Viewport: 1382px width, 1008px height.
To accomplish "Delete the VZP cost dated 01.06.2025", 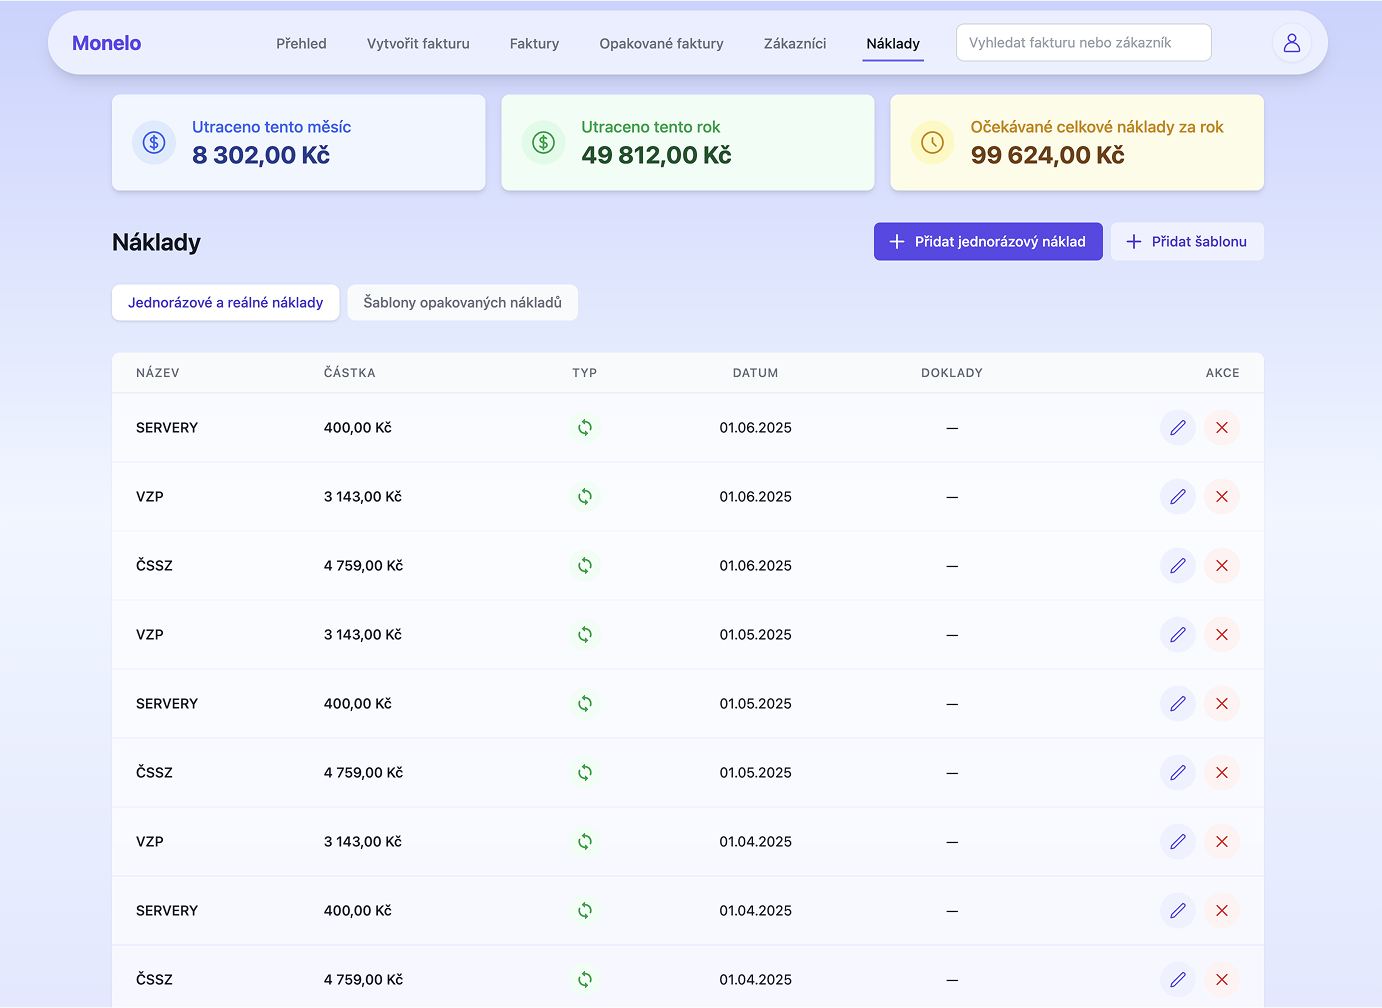I will point(1222,497).
